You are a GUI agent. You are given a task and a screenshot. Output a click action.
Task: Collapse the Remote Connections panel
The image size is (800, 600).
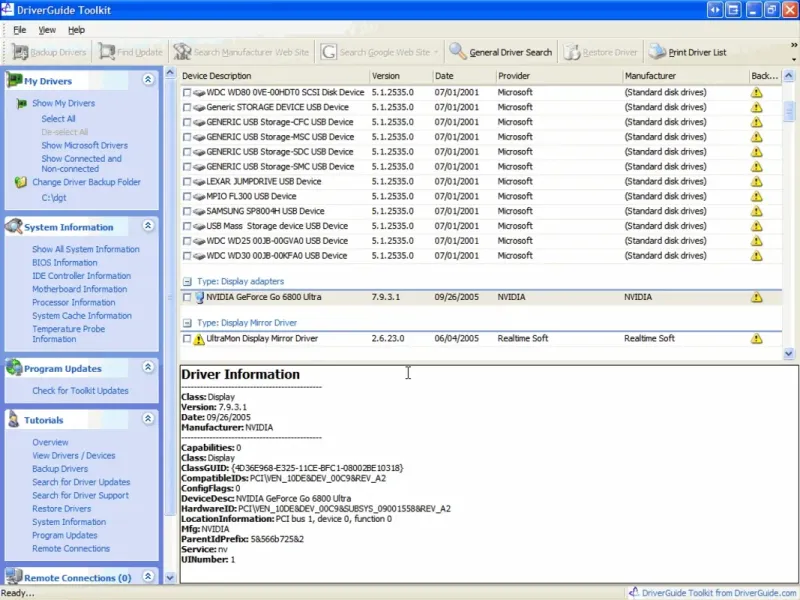coord(148,576)
